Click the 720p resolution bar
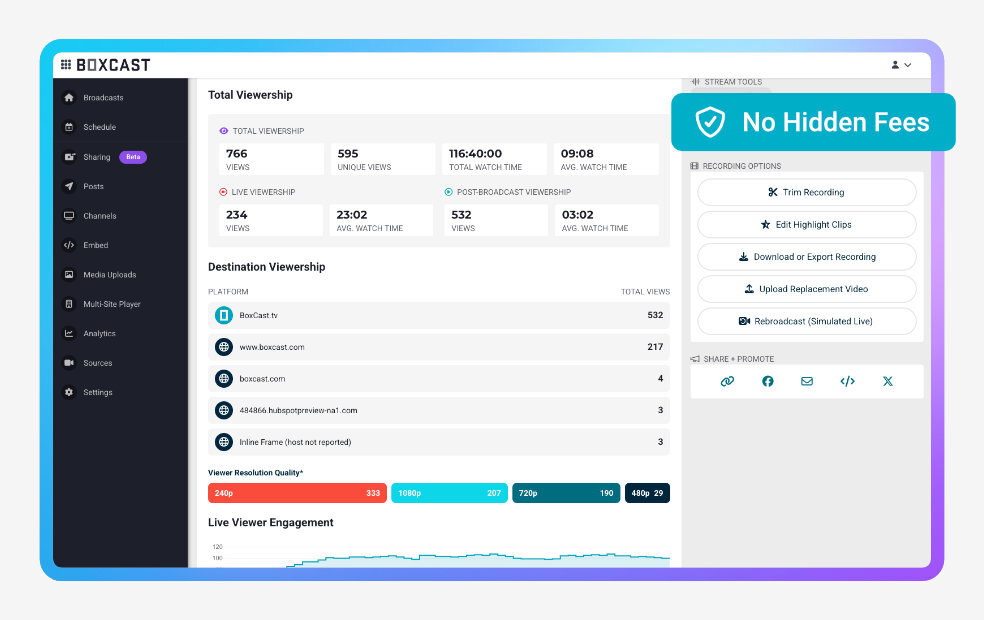 coord(566,493)
